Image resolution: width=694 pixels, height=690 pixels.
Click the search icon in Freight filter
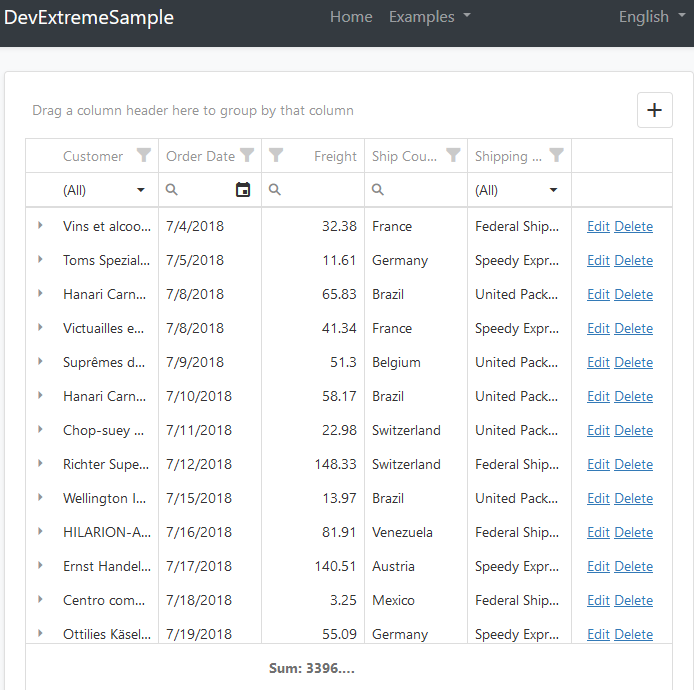(x=275, y=190)
